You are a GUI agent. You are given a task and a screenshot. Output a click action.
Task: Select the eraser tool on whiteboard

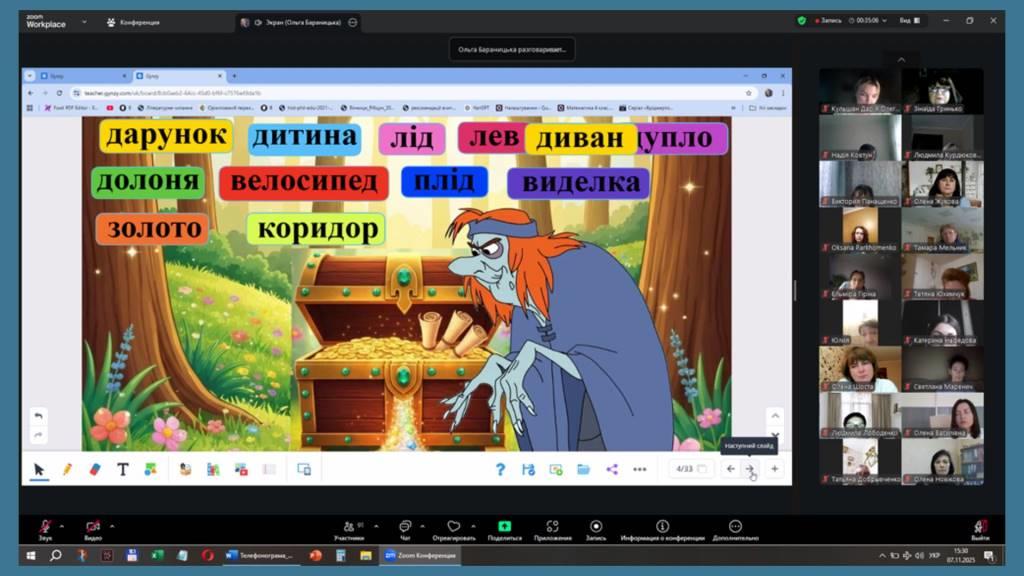click(95, 469)
